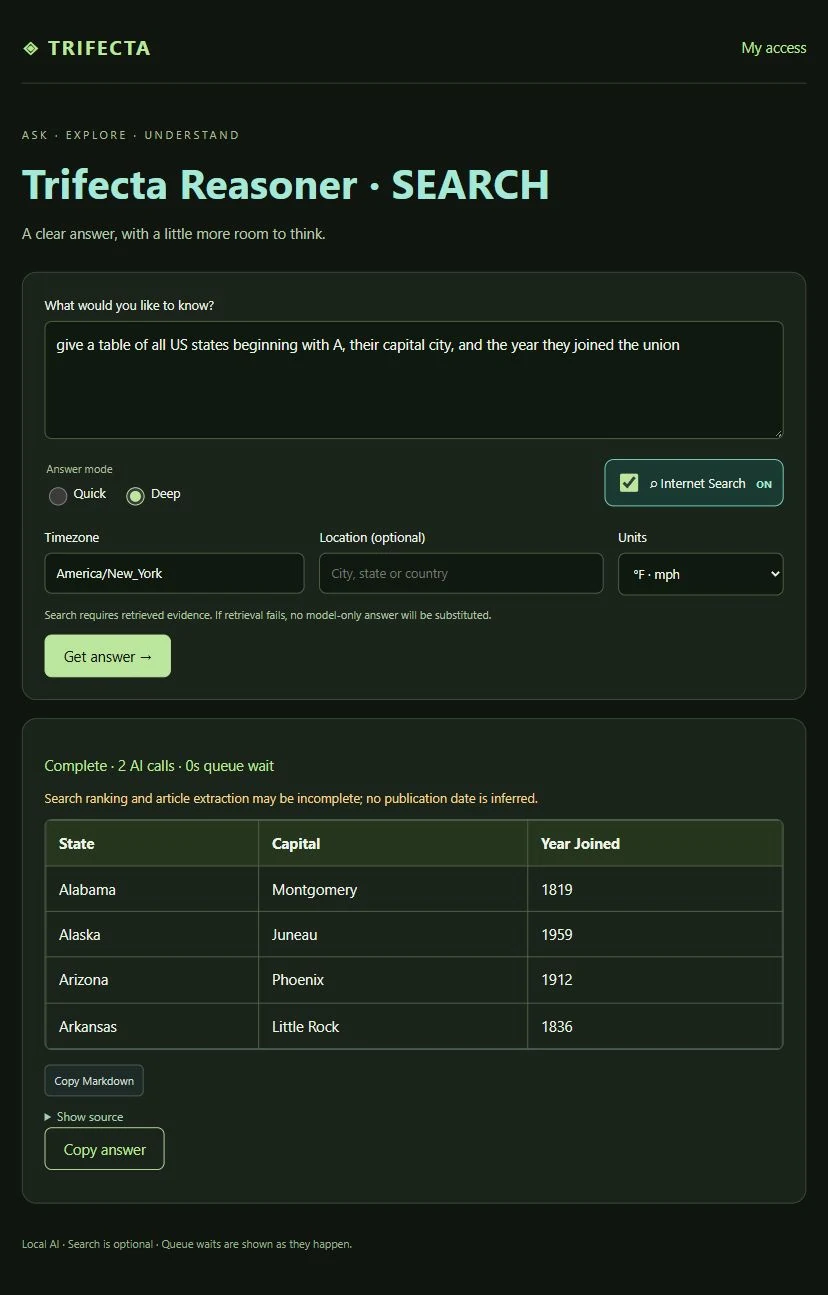Select the Deep answer mode
This screenshot has width=828, height=1295.
click(x=136, y=495)
